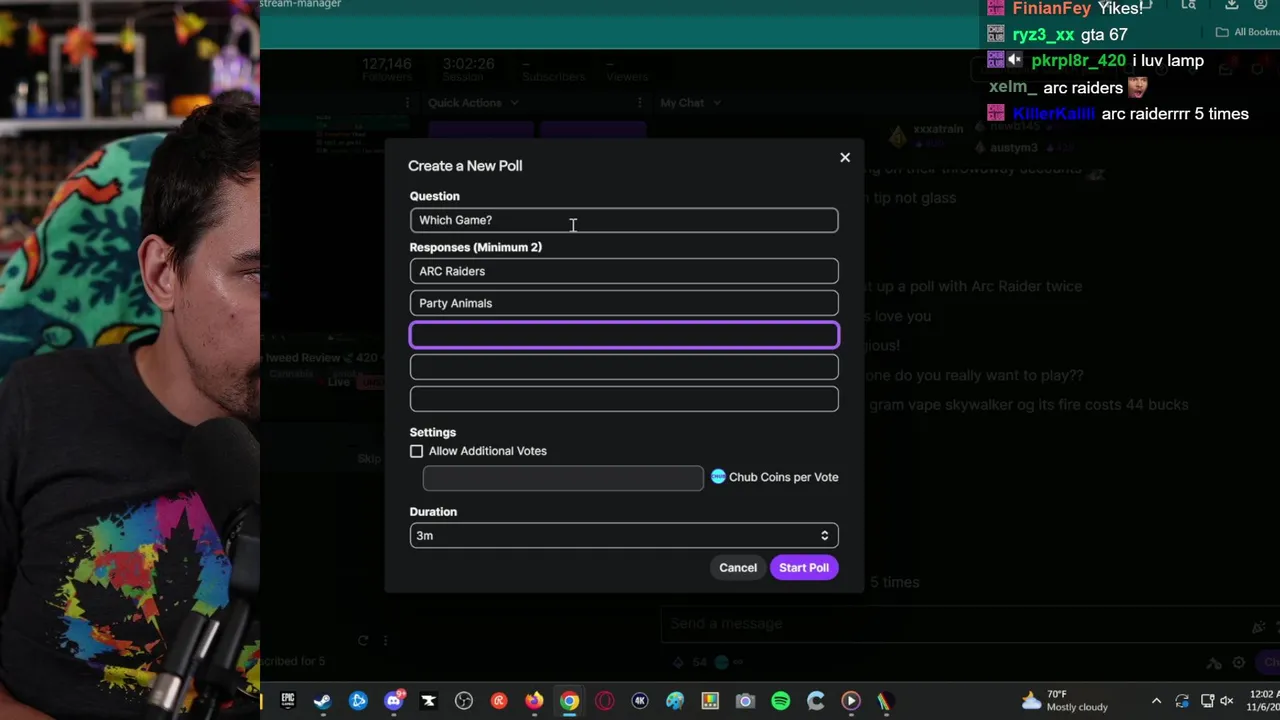Open Google Chrome from the taskbar

pos(569,701)
